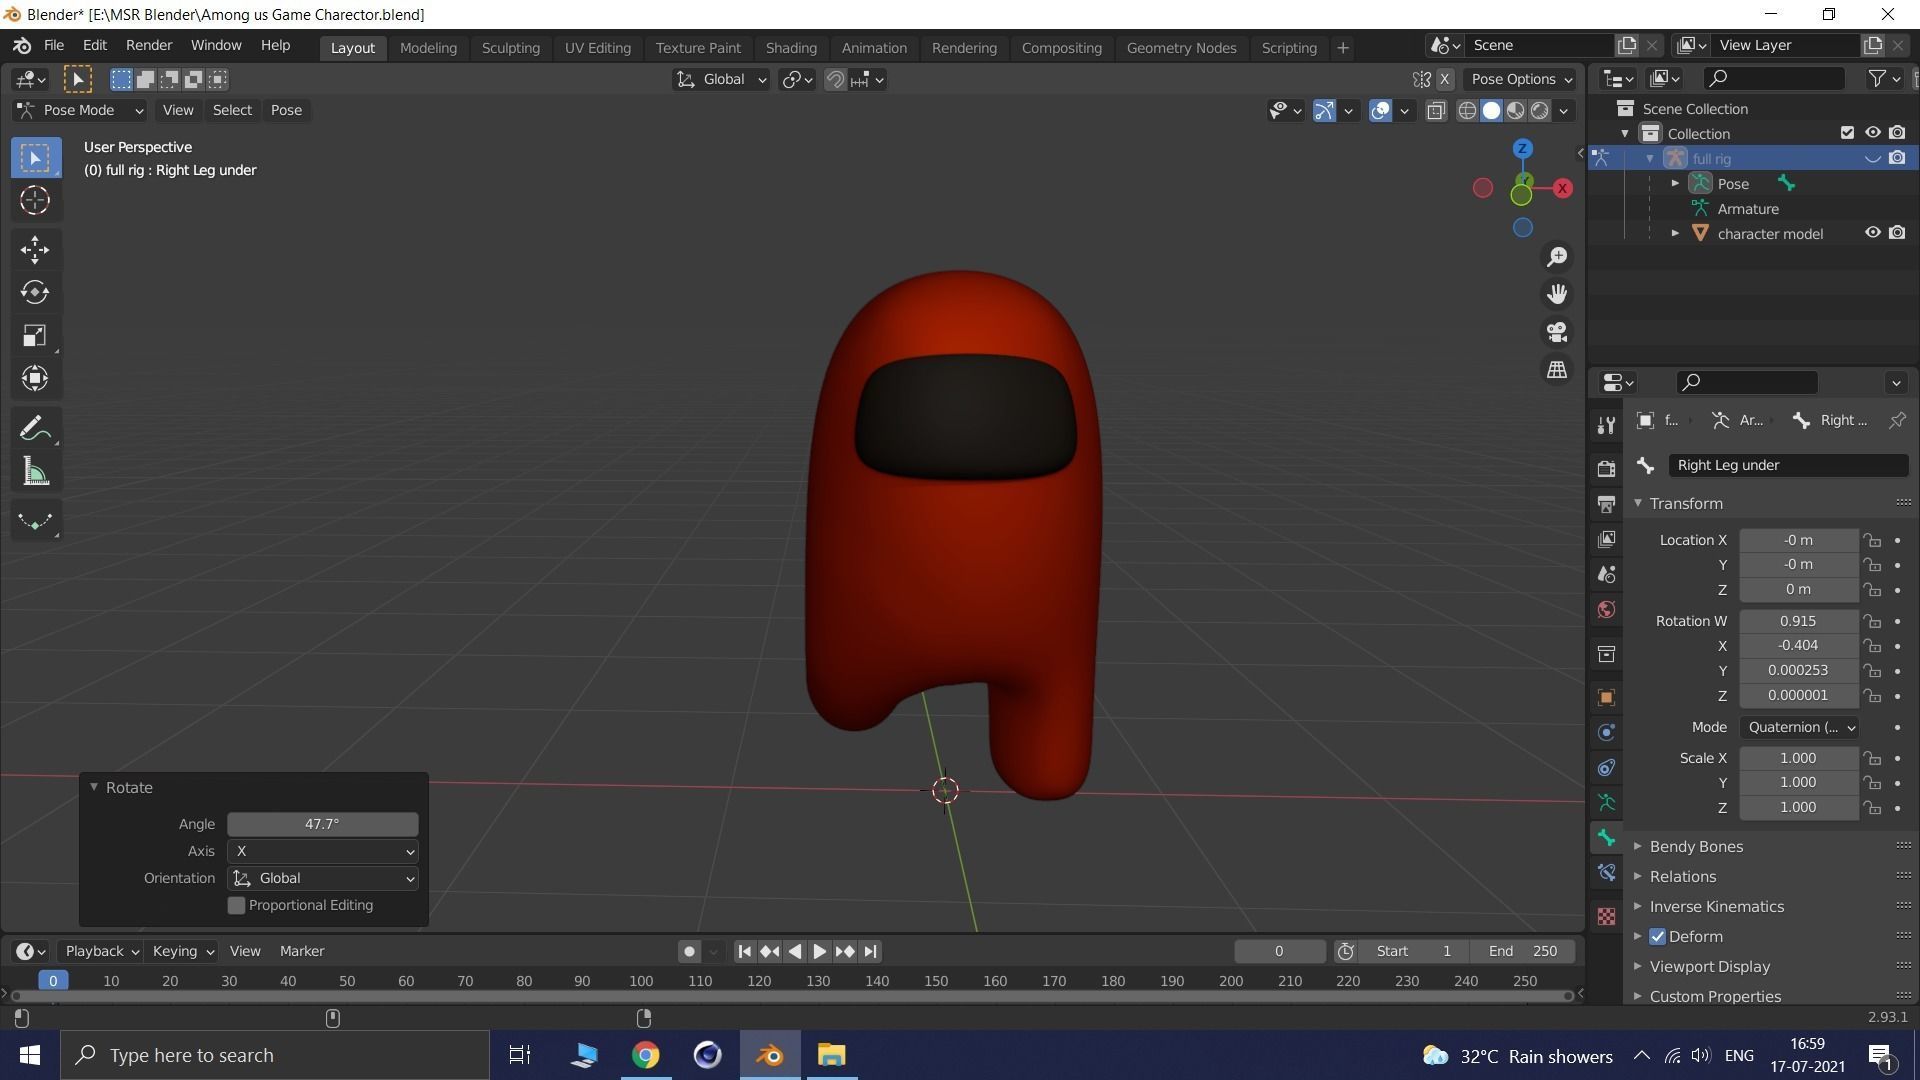Open the Tool properties tab
Screen dimensions: 1920x1080
click(x=1606, y=426)
